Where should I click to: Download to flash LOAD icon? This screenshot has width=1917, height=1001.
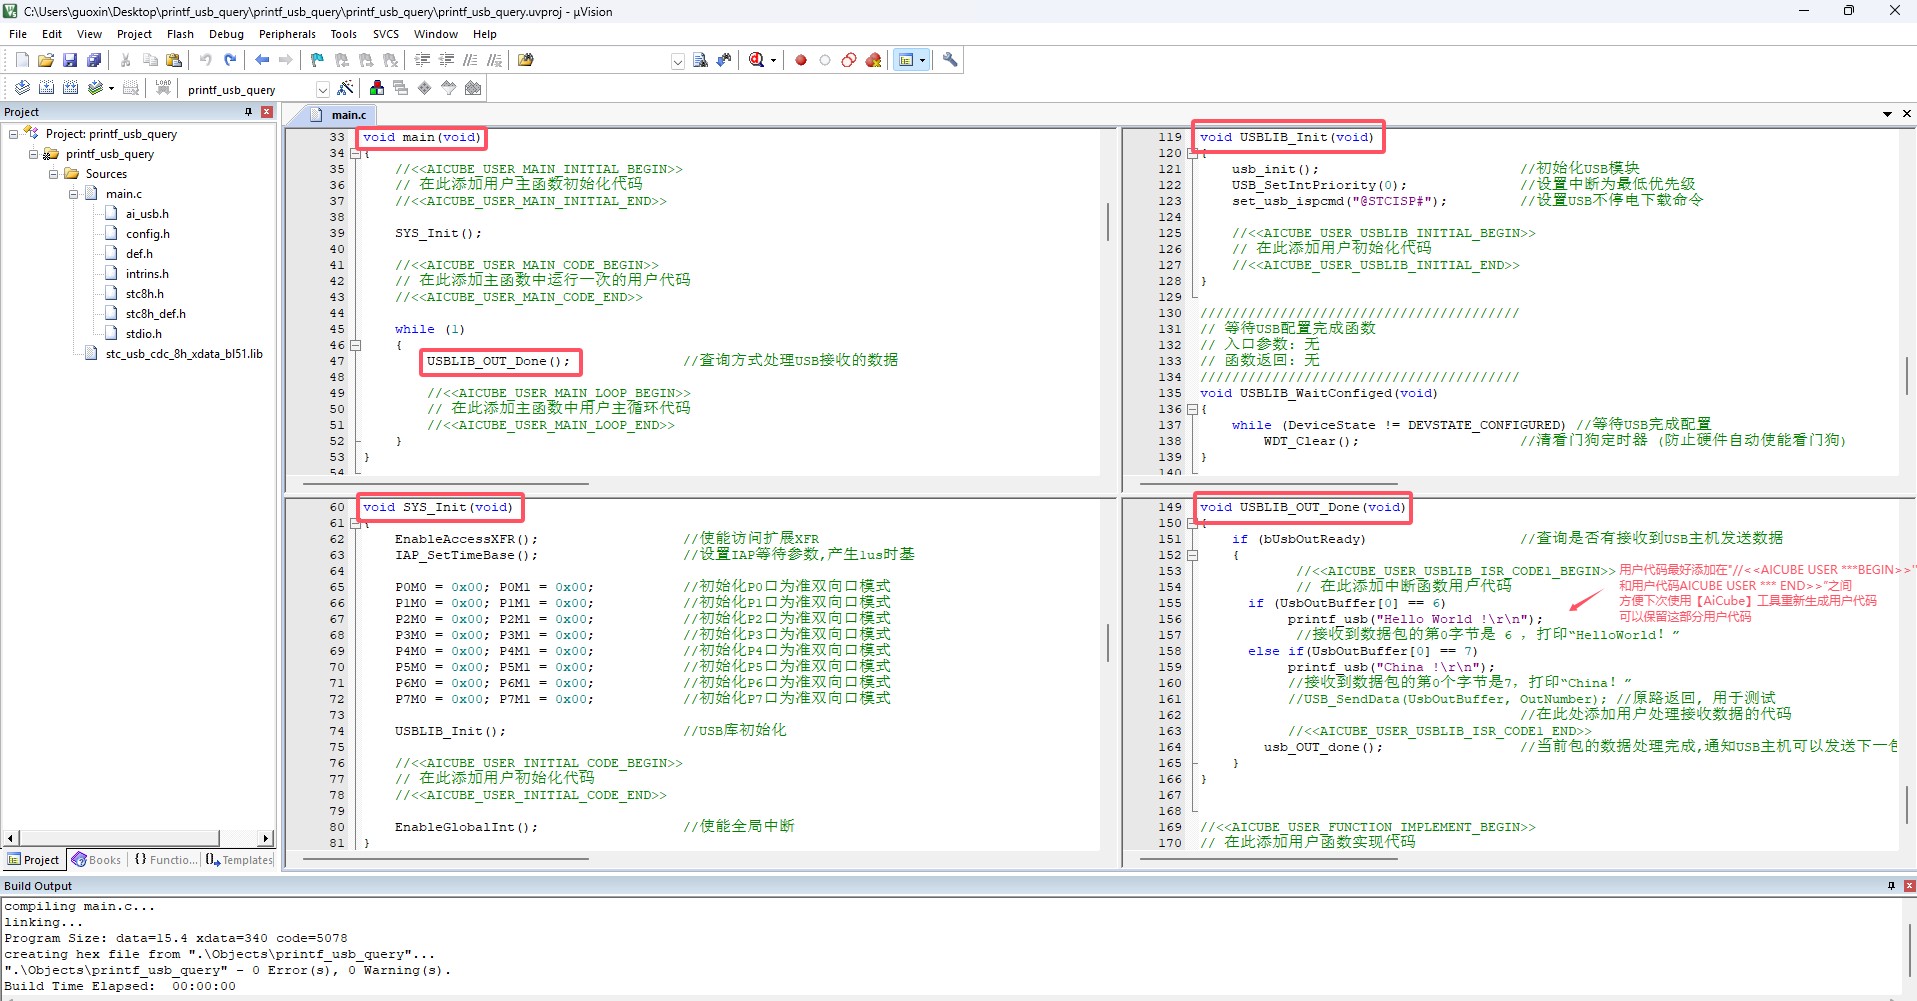(163, 88)
